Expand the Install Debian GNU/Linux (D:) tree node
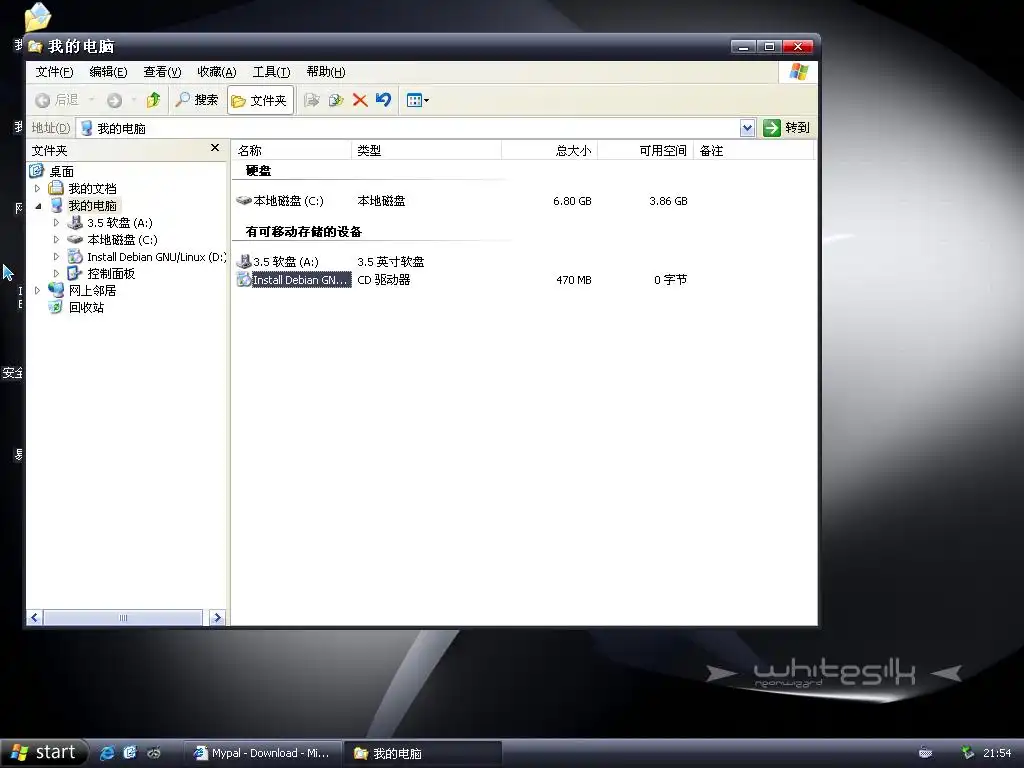The width and height of the screenshot is (1024, 768). [56, 257]
